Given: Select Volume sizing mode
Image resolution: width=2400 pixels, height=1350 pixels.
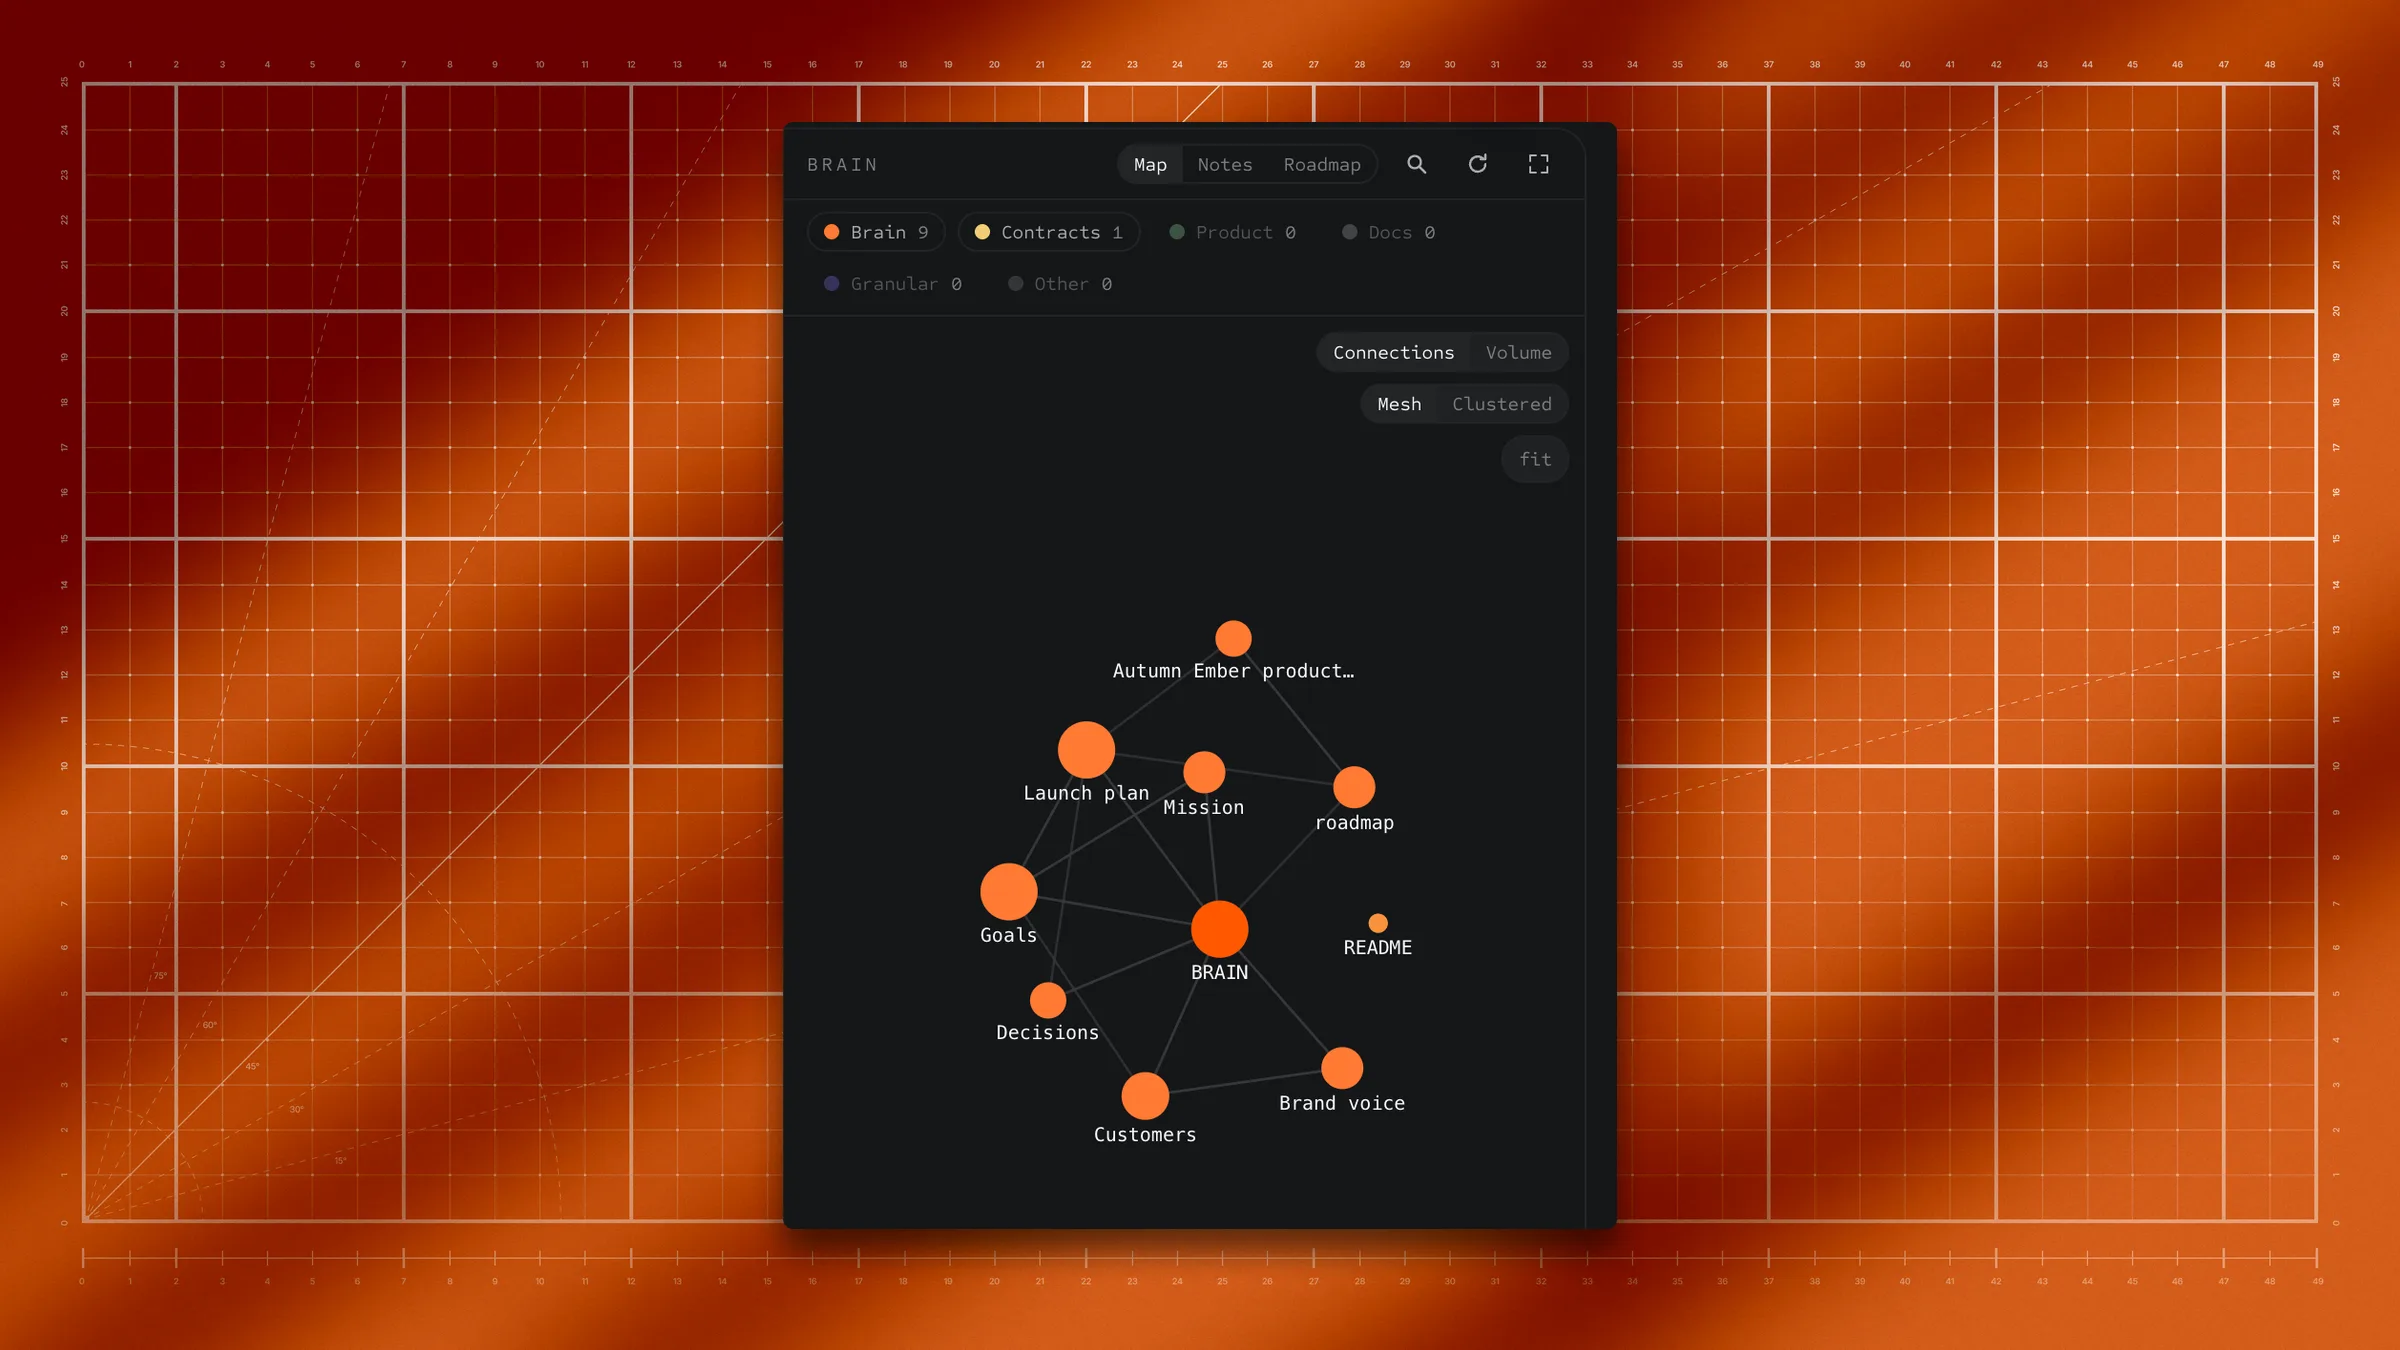Looking at the screenshot, I should tap(1518, 352).
